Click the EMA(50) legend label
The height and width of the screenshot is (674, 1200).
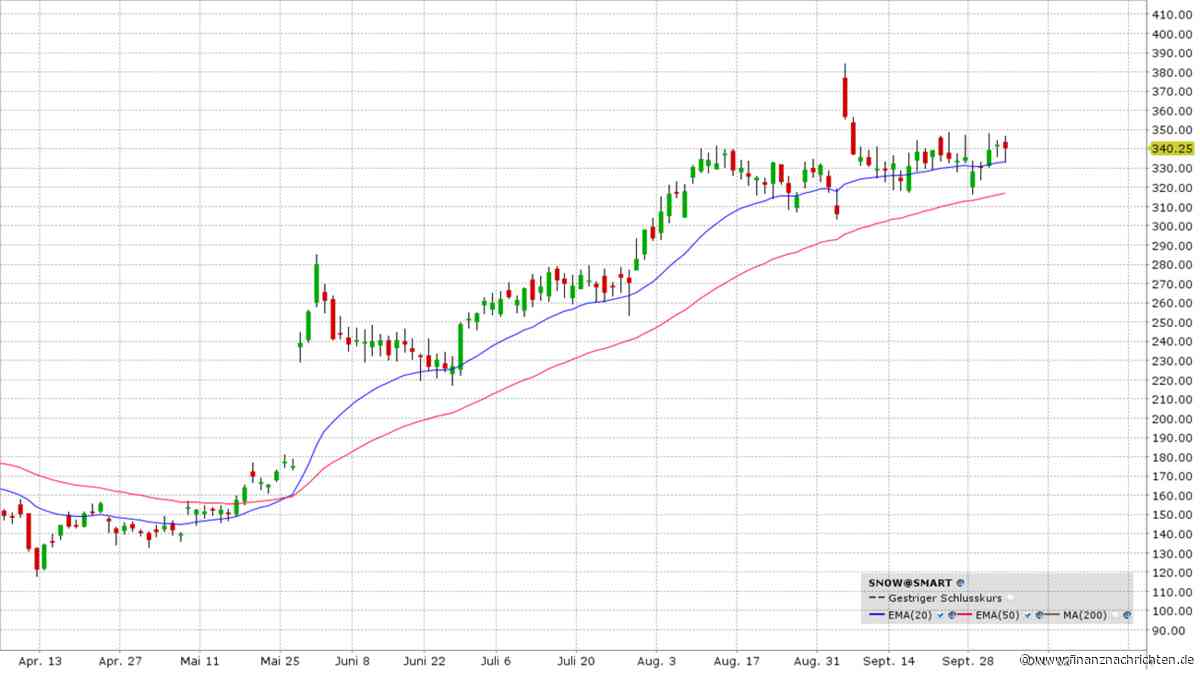pyautogui.click(x=997, y=615)
